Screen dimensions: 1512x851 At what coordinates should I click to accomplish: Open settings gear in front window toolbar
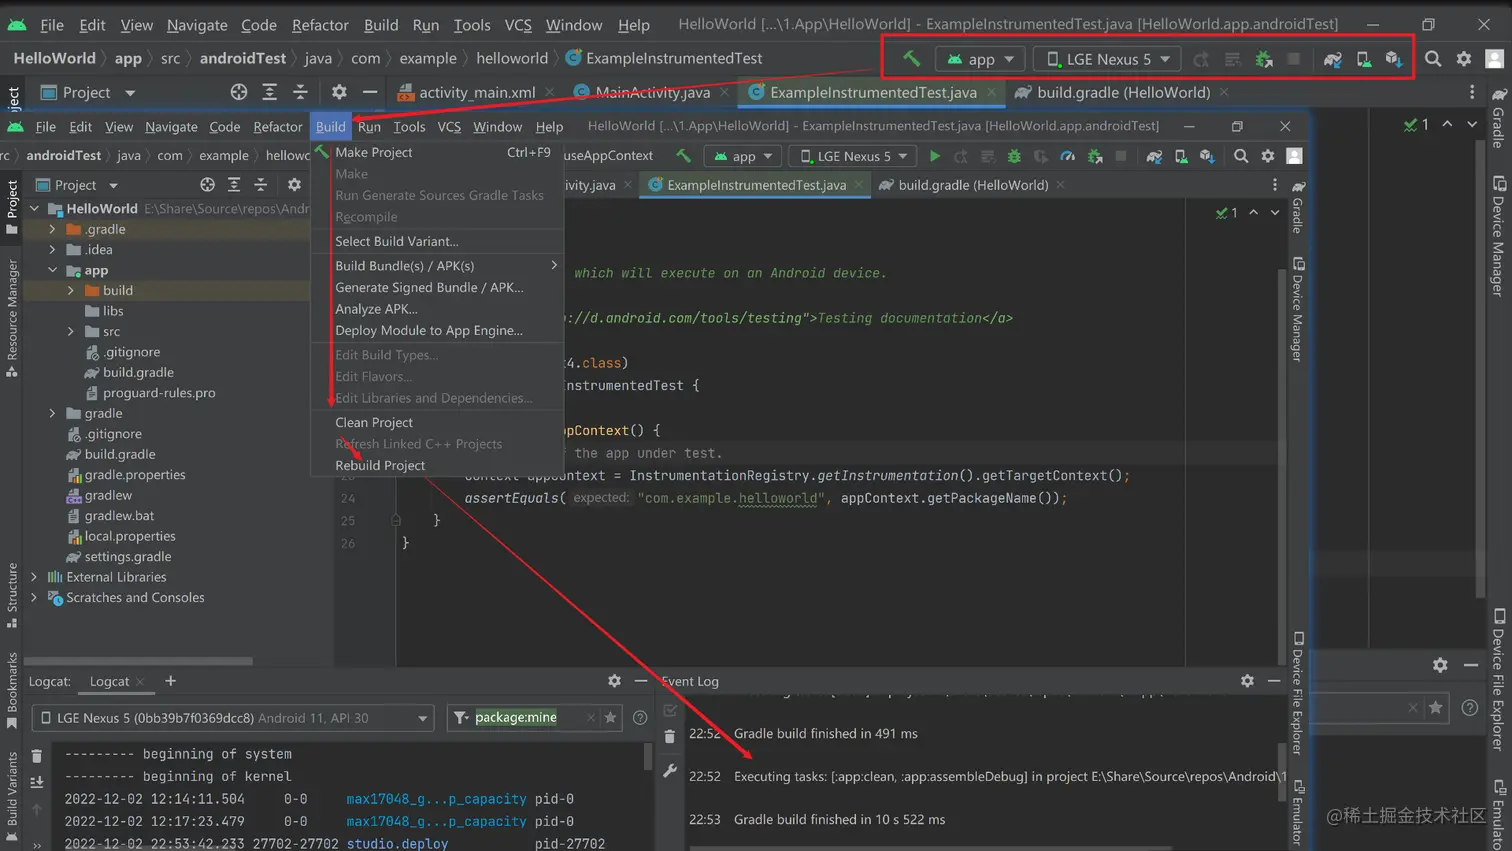(1268, 156)
